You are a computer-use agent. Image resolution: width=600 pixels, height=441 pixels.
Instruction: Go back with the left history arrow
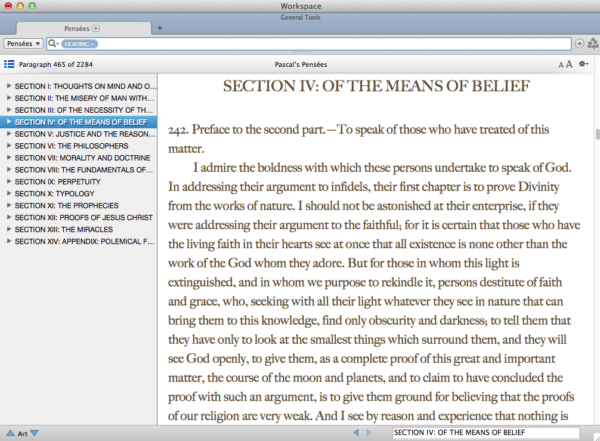[356, 433]
